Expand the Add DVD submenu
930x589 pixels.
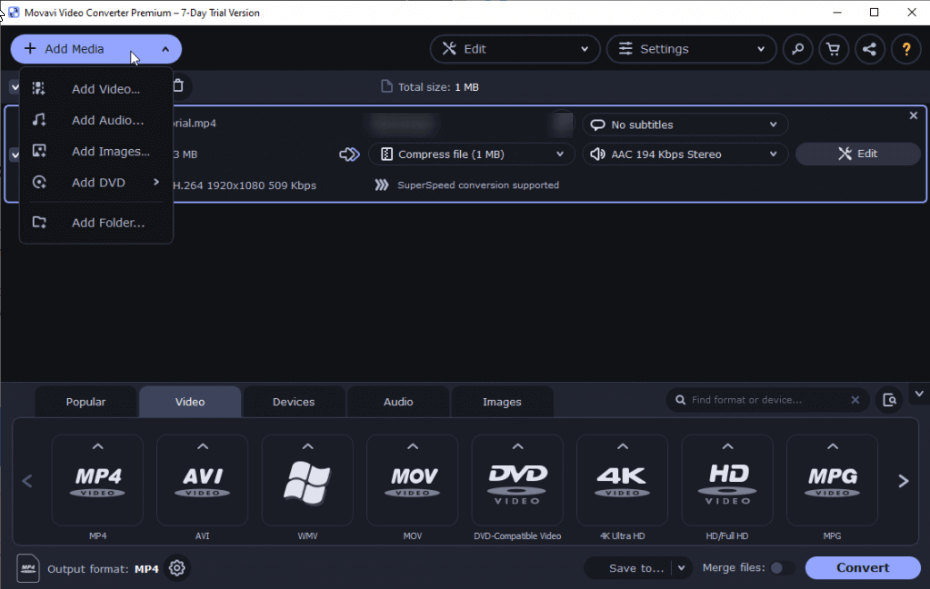(x=96, y=183)
